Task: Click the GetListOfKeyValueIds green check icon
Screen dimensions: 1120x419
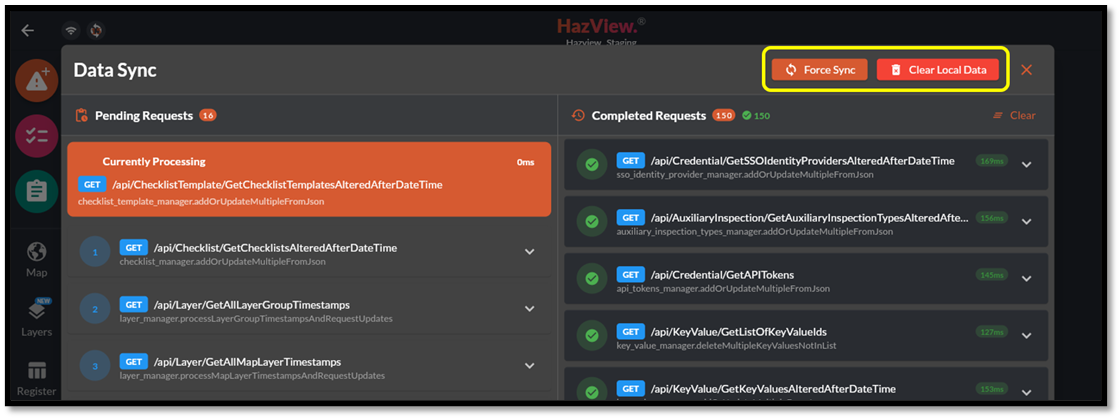Action: pyautogui.click(x=592, y=336)
